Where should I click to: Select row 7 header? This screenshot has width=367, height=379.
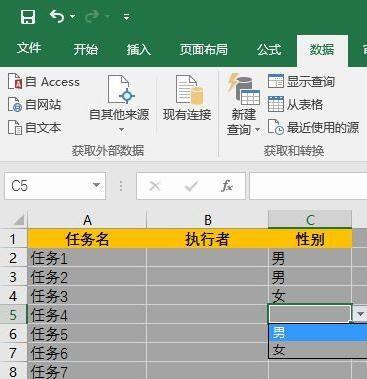tap(13, 353)
